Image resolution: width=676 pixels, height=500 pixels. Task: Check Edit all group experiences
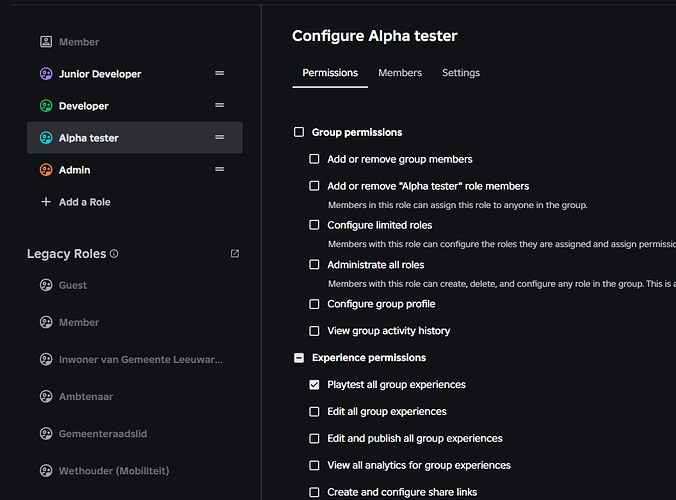pos(314,412)
